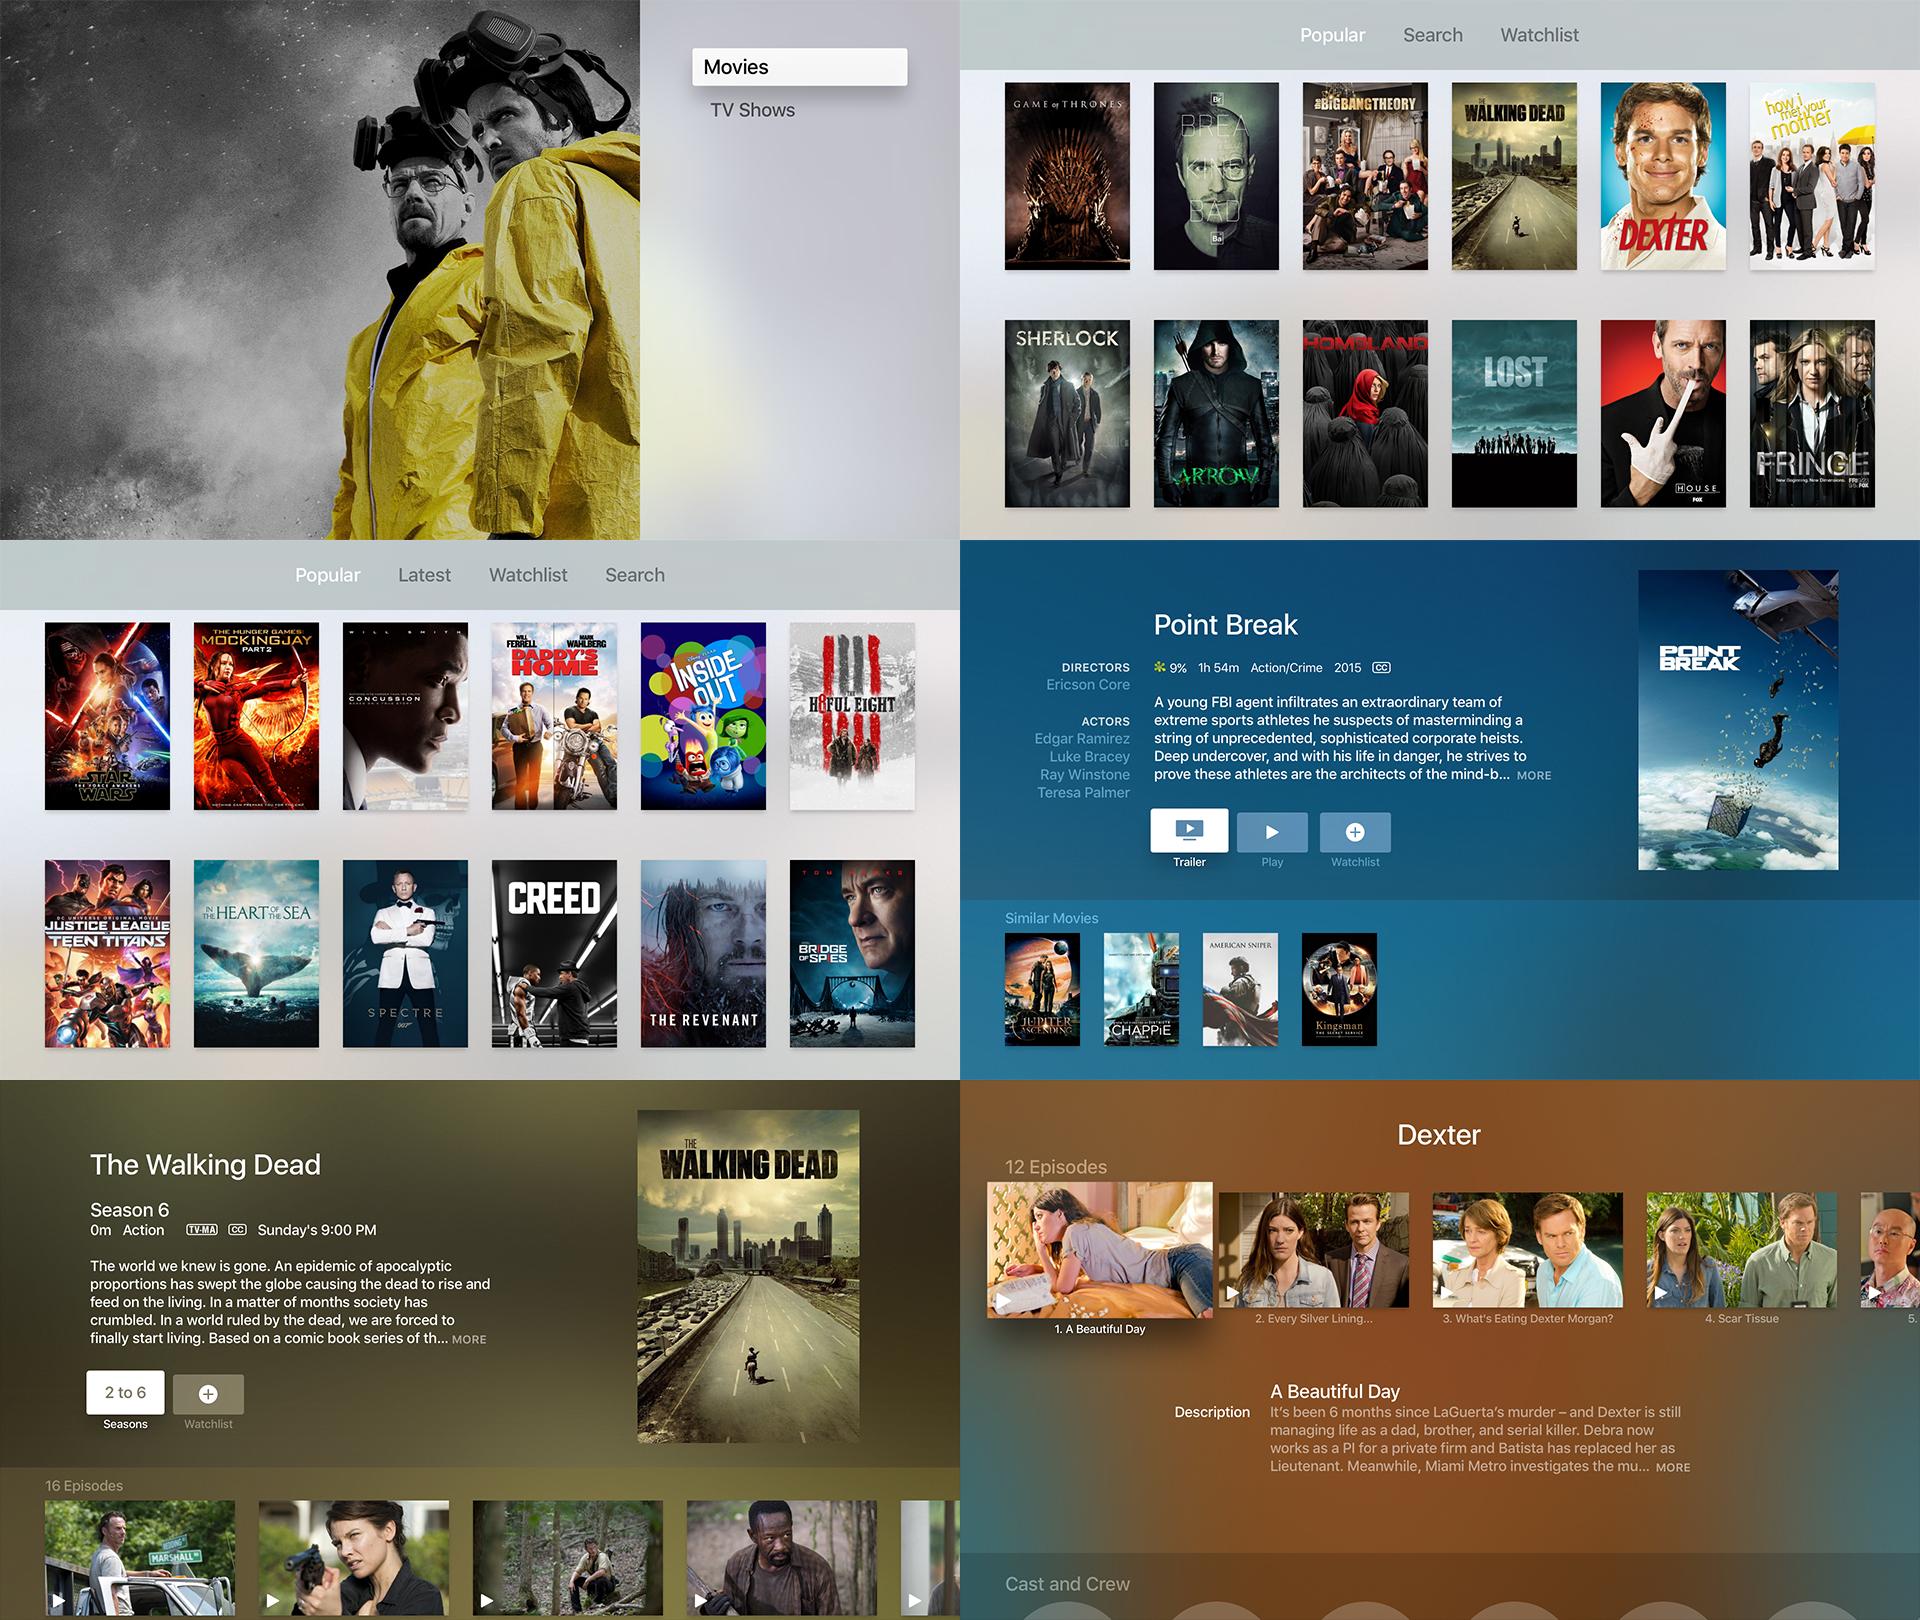Add The Walking Dead to Watchlist plus icon
The image size is (1920, 1620).
[208, 1394]
